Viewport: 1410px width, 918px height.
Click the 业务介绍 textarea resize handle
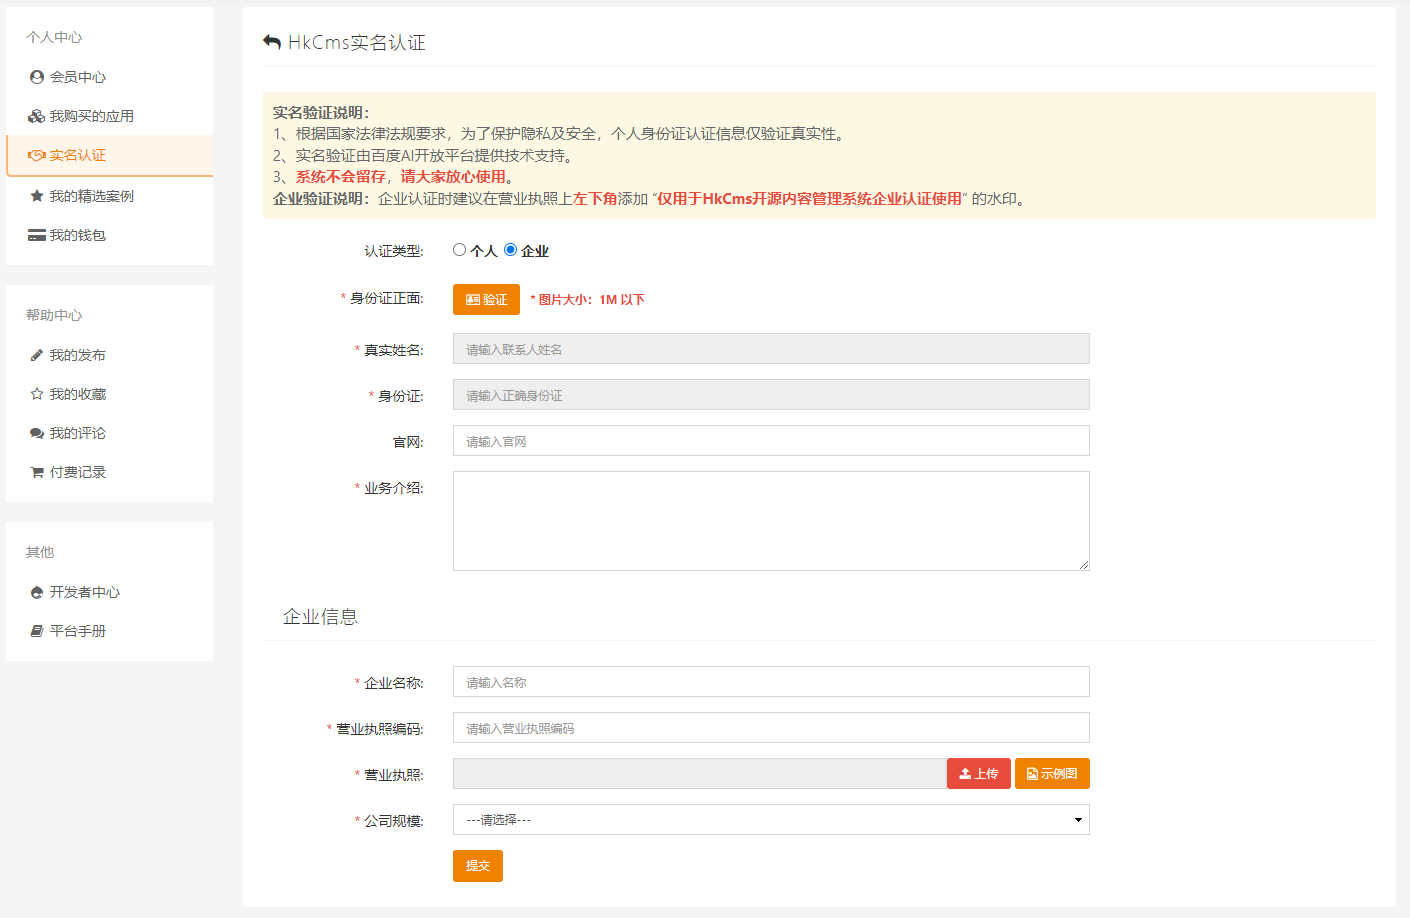click(x=1084, y=565)
